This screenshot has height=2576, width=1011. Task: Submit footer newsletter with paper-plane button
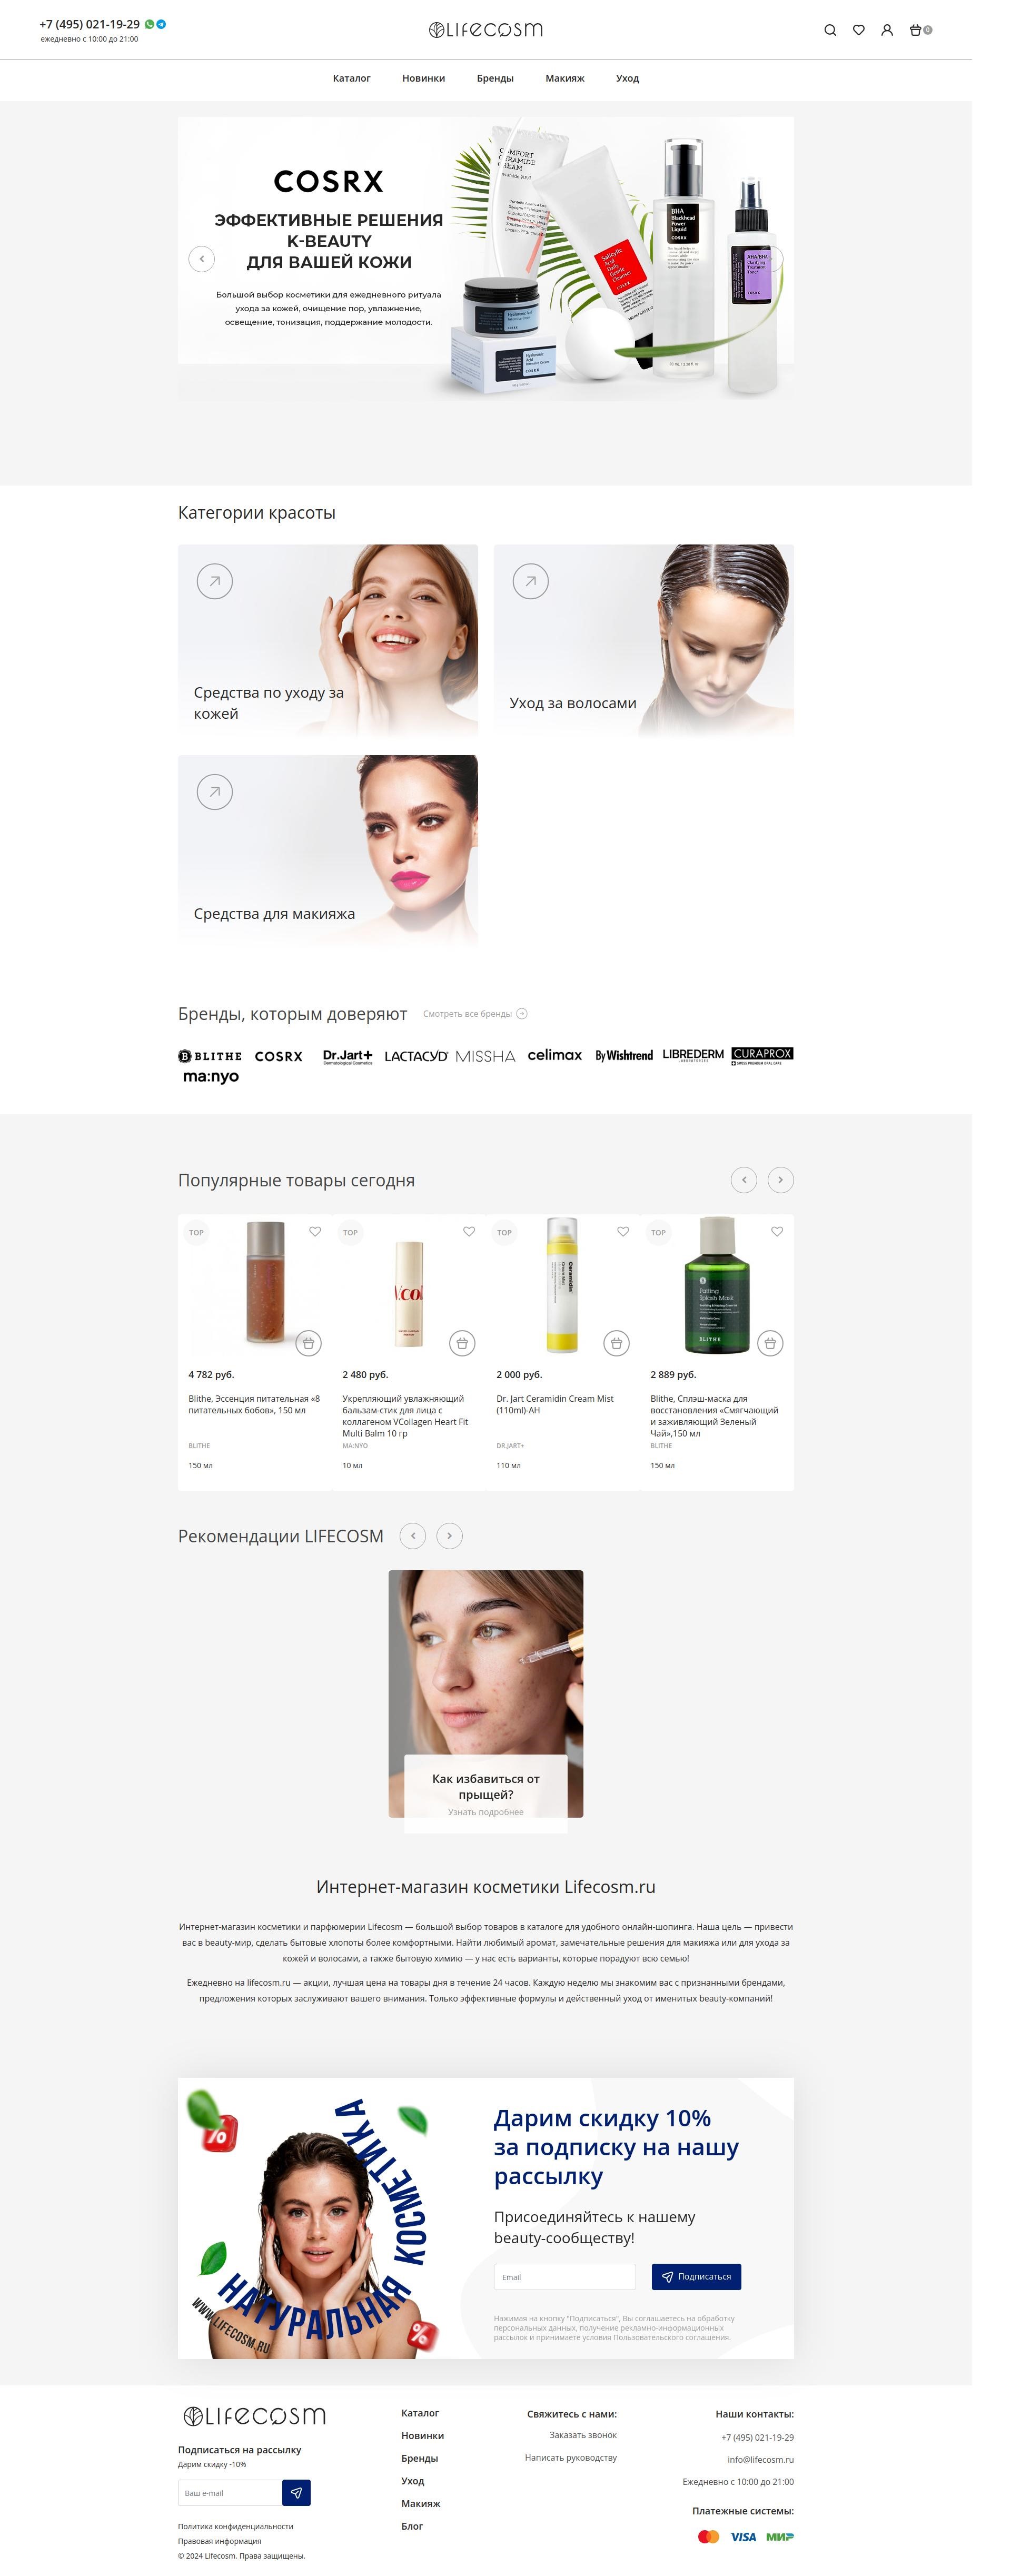(x=296, y=2493)
